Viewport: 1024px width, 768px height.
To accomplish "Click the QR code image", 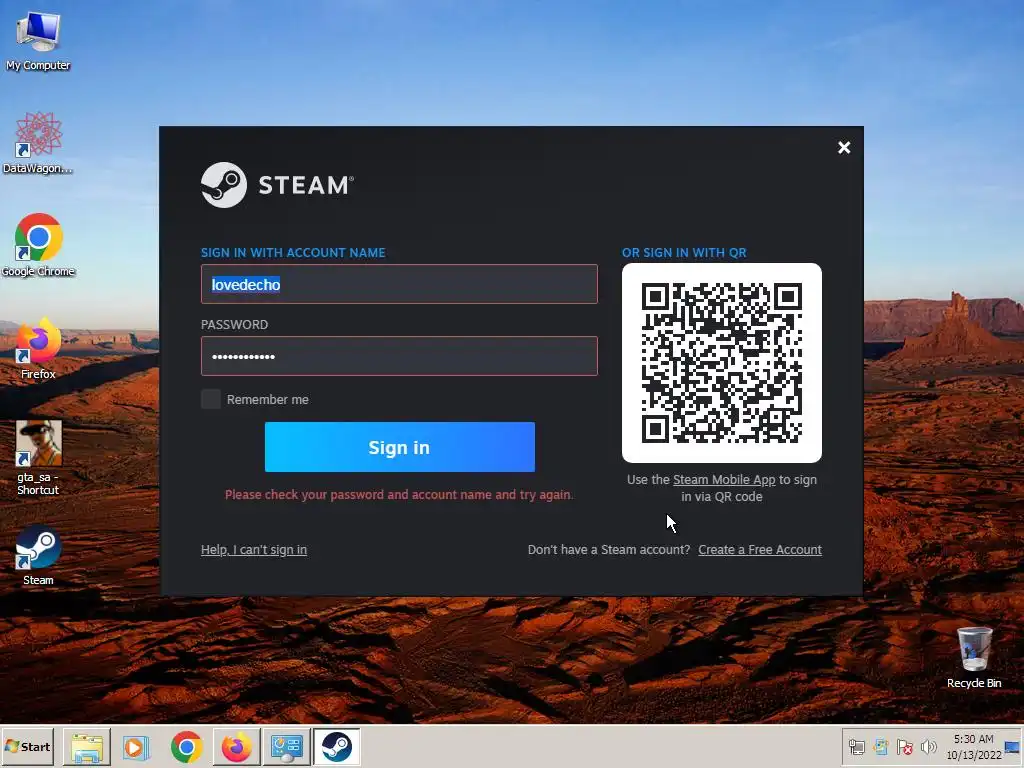I will point(722,363).
